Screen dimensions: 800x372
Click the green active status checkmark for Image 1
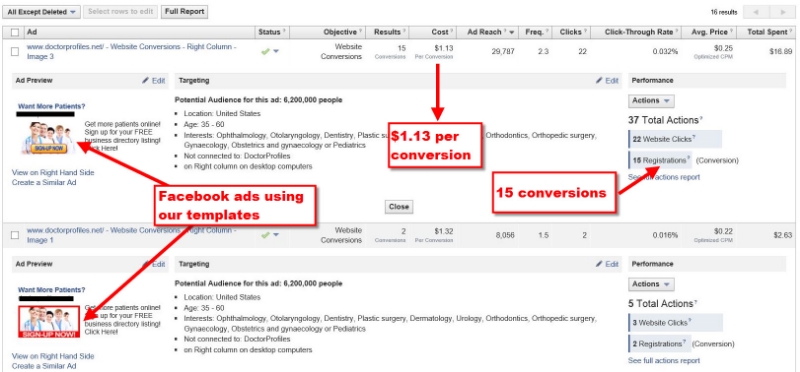tap(265, 235)
